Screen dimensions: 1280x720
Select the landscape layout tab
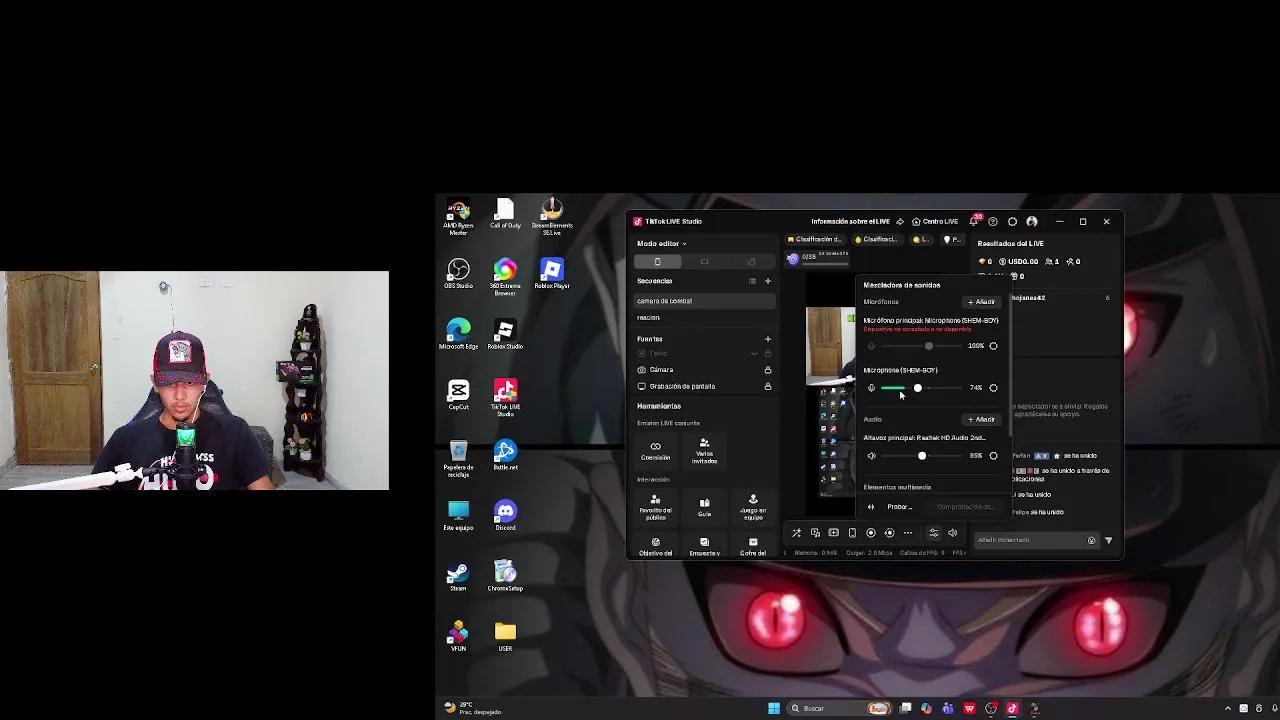click(704, 262)
